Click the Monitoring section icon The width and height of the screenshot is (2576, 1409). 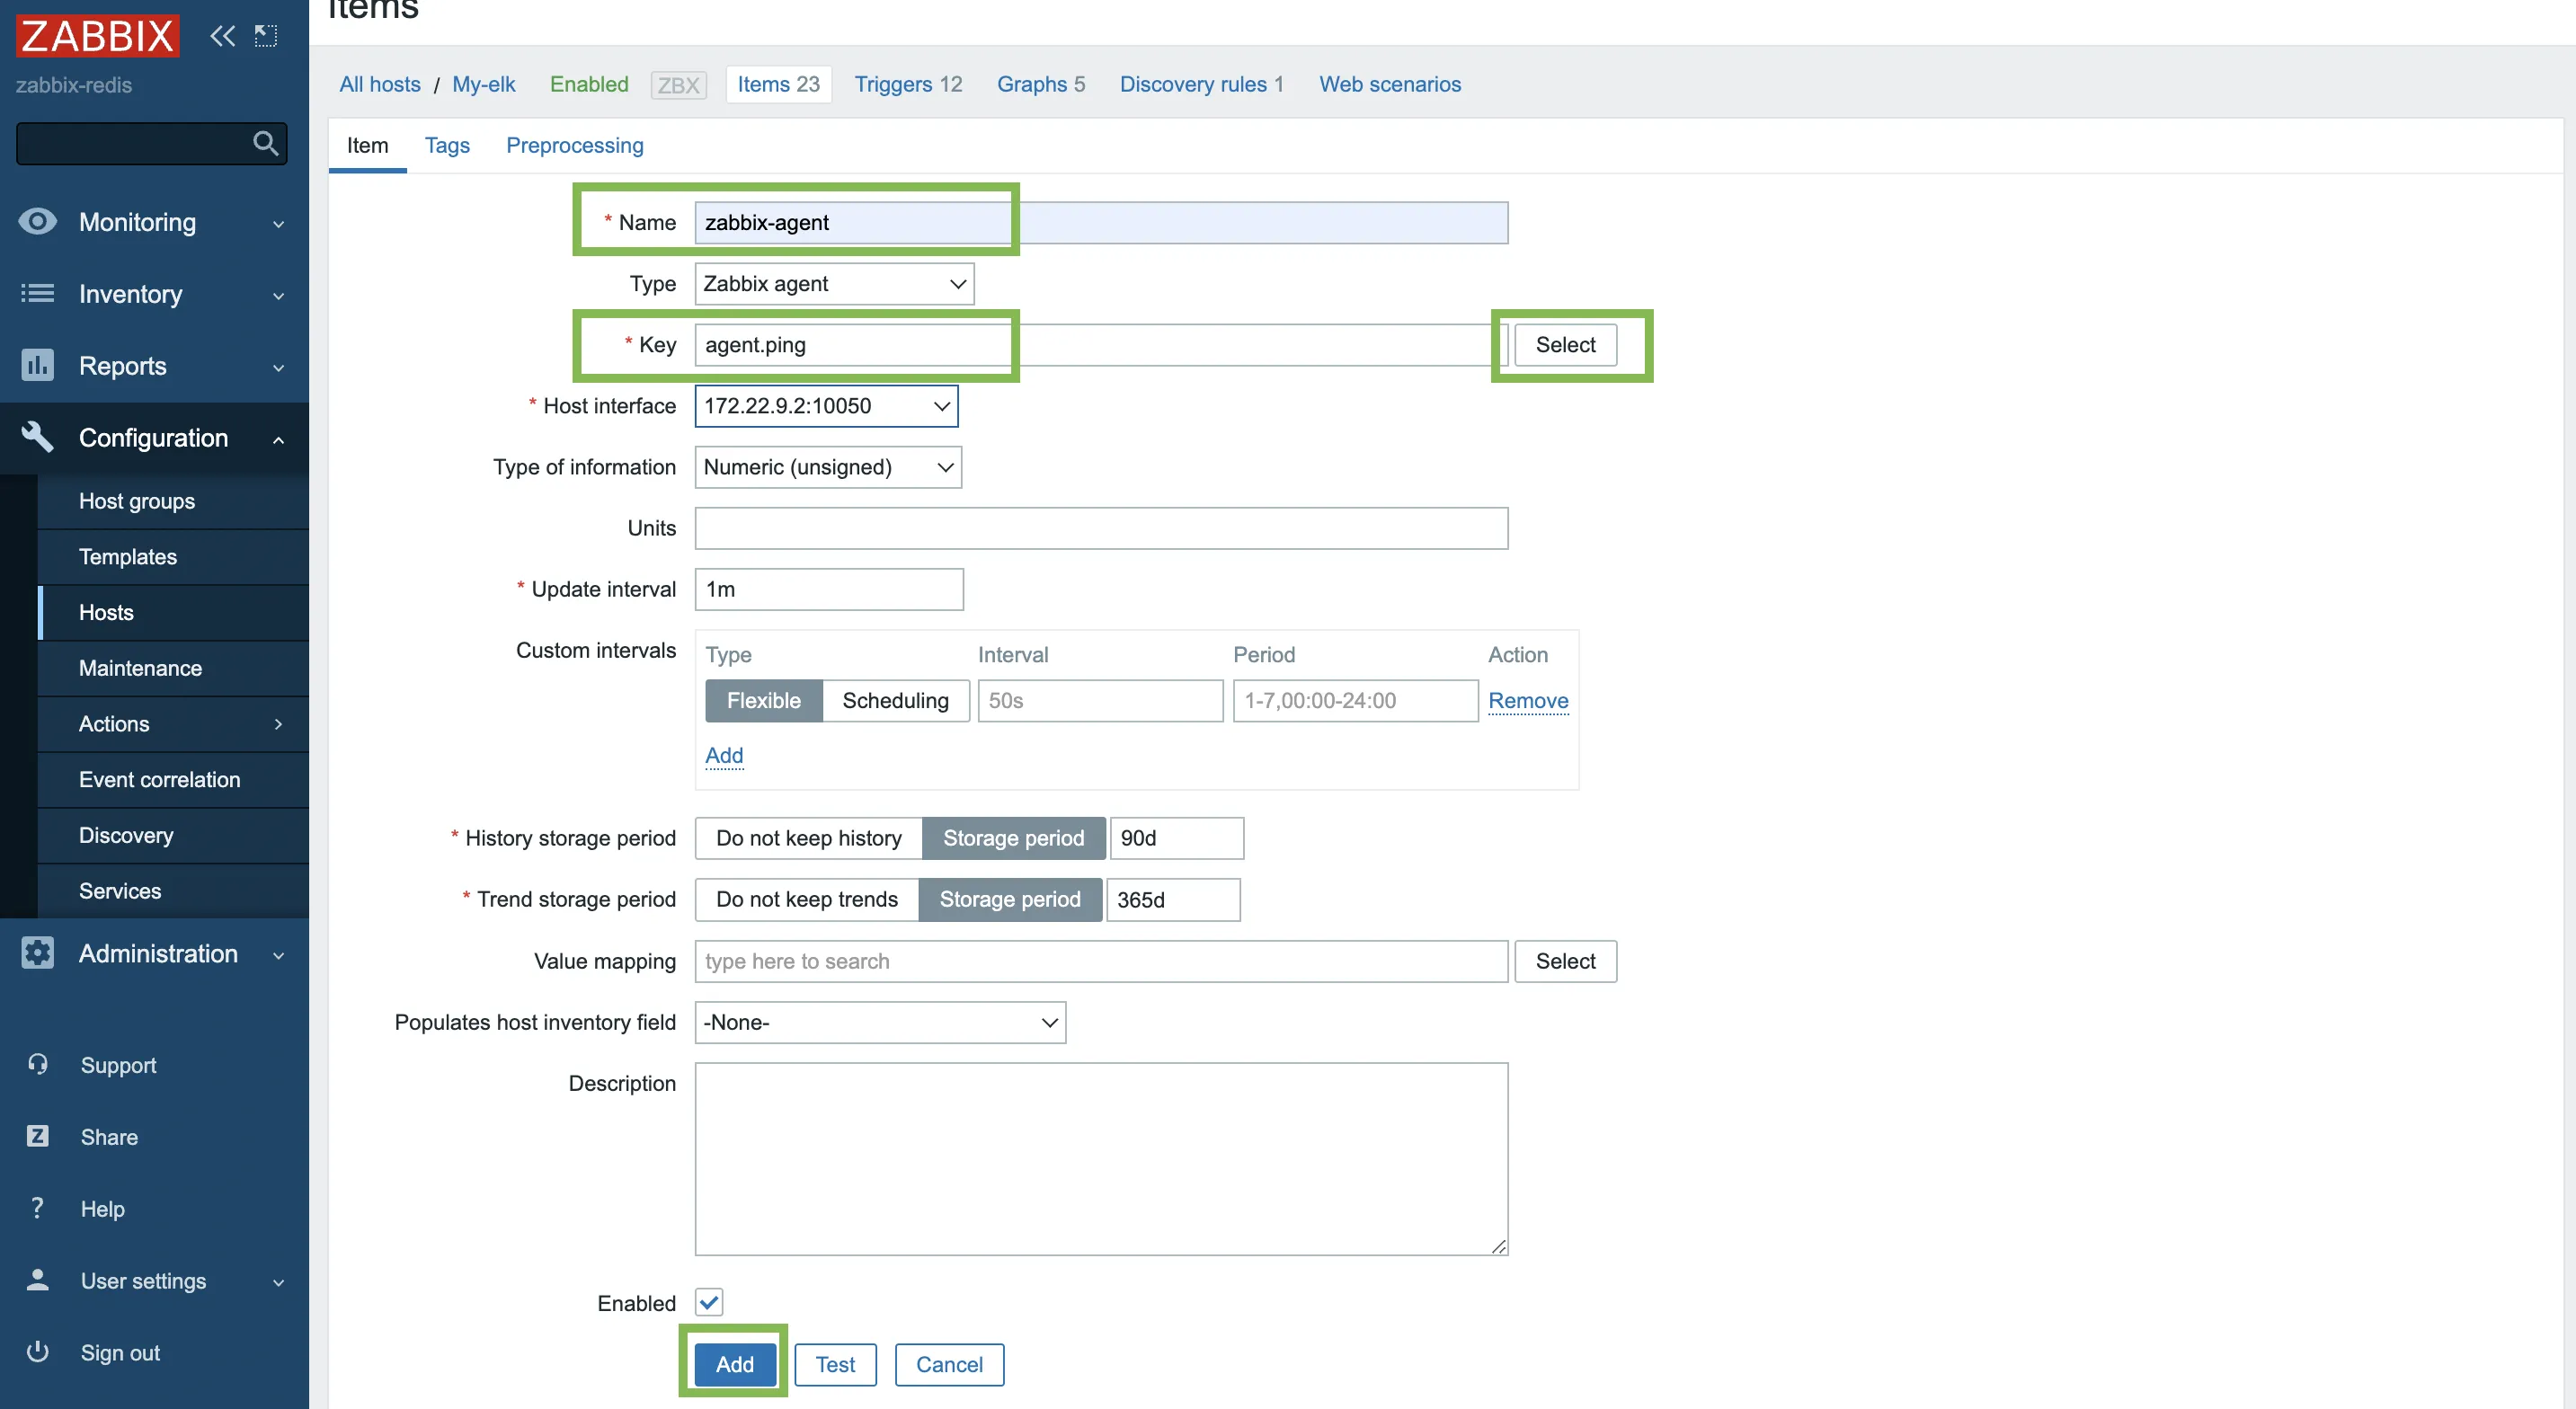[x=38, y=220]
